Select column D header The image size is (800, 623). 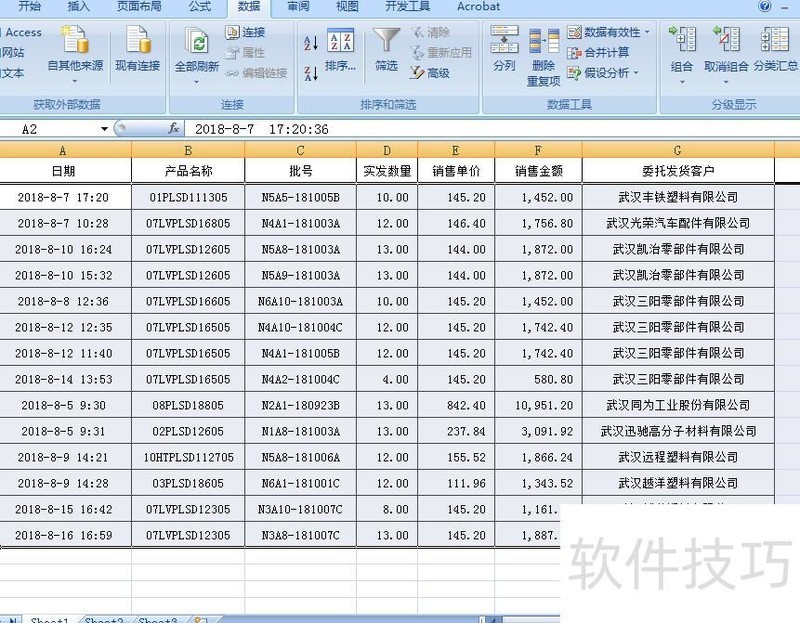click(387, 150)
